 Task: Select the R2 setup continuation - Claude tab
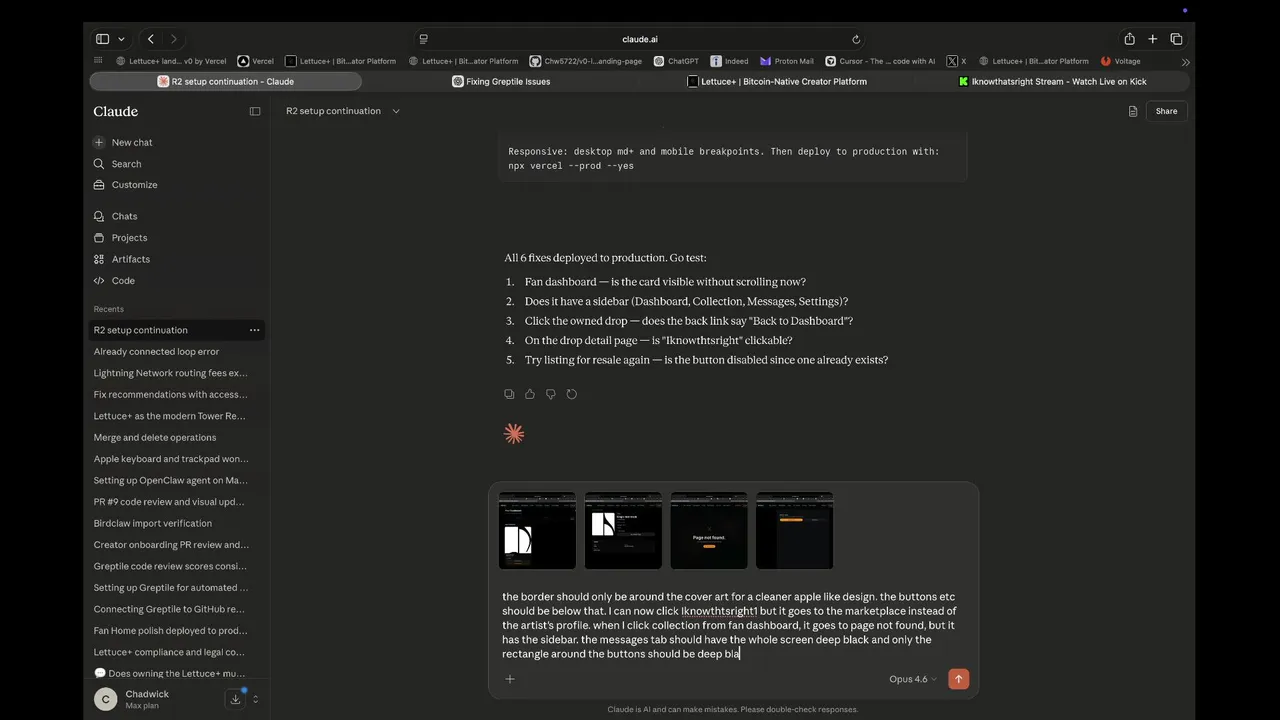(x=225, y=81)
